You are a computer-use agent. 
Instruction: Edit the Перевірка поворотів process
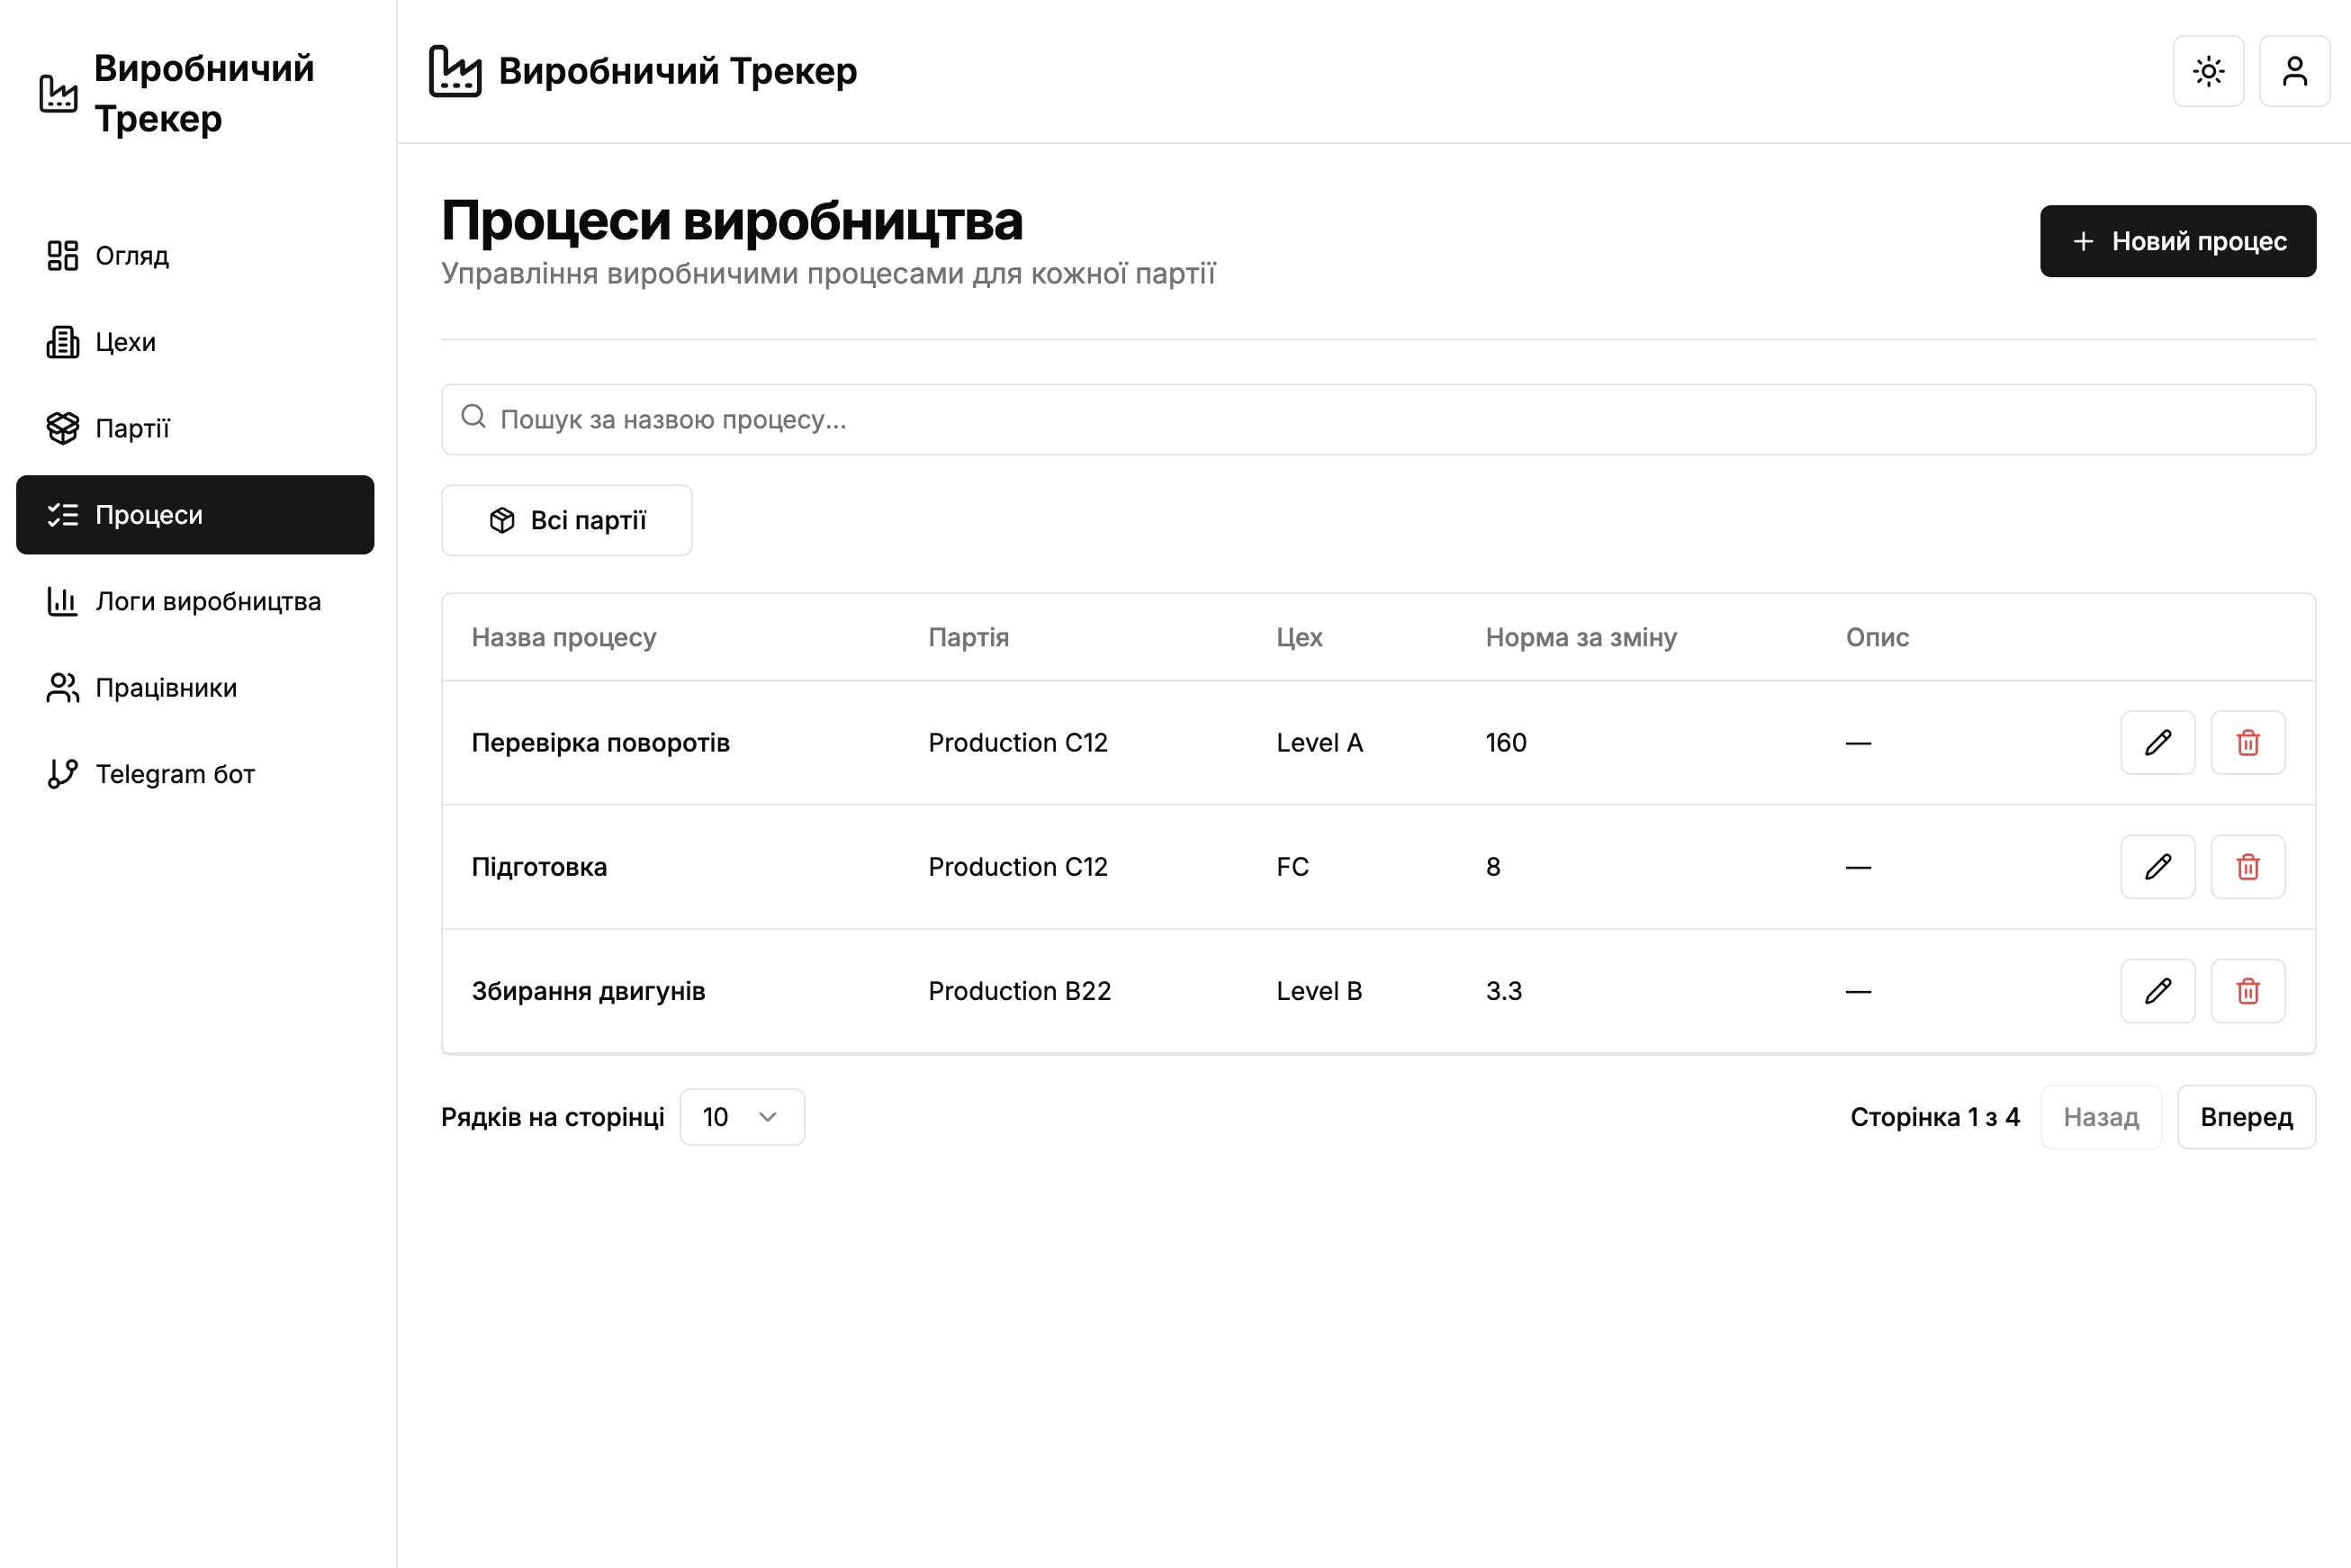(x=2157, y=743)
